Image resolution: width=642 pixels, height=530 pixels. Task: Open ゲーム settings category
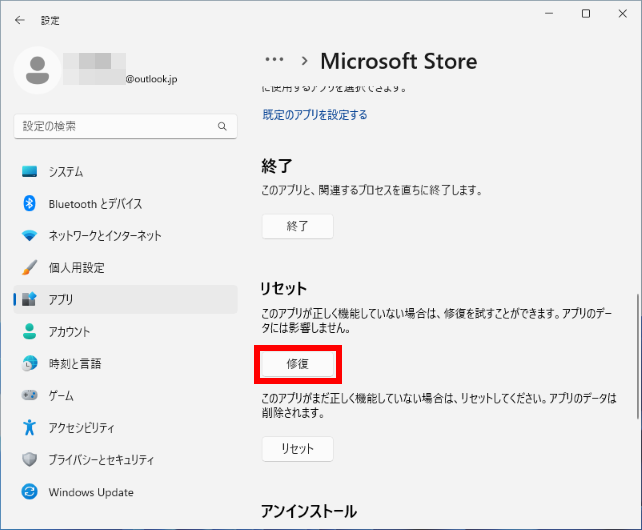pyautogui.click(x=61, y=396)
